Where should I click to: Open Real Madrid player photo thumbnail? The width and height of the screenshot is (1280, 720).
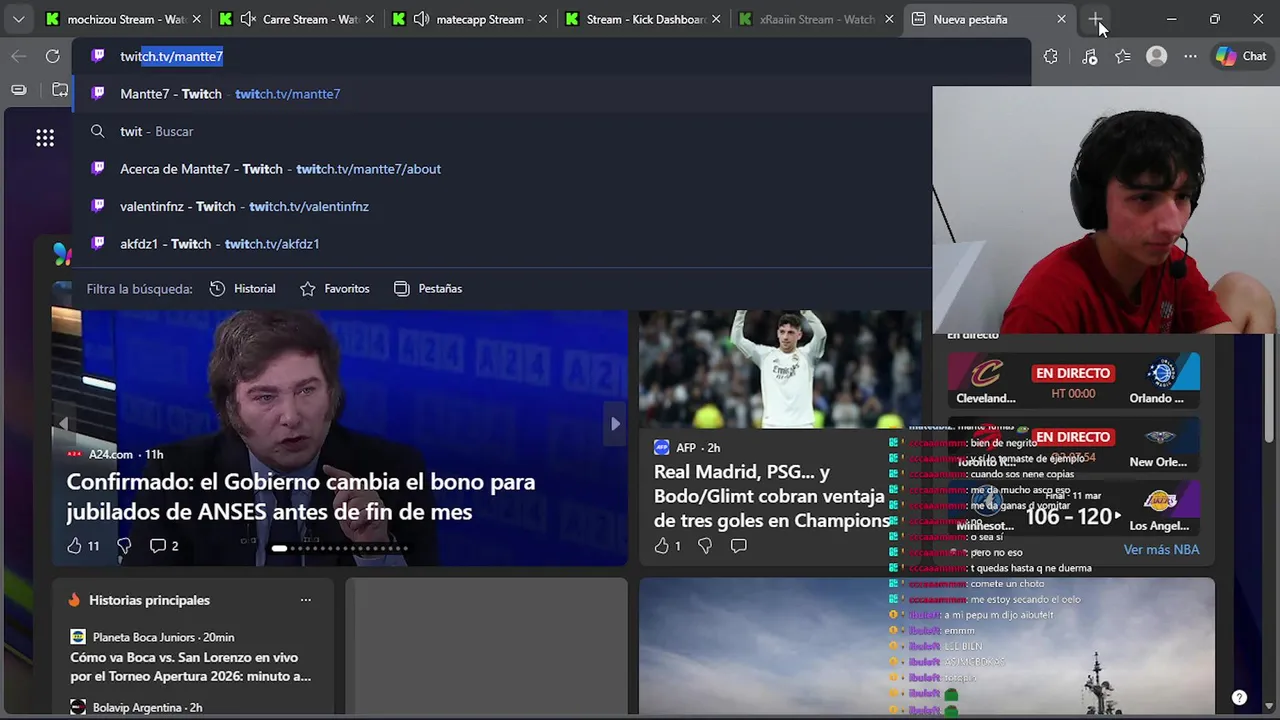[780, 369]
